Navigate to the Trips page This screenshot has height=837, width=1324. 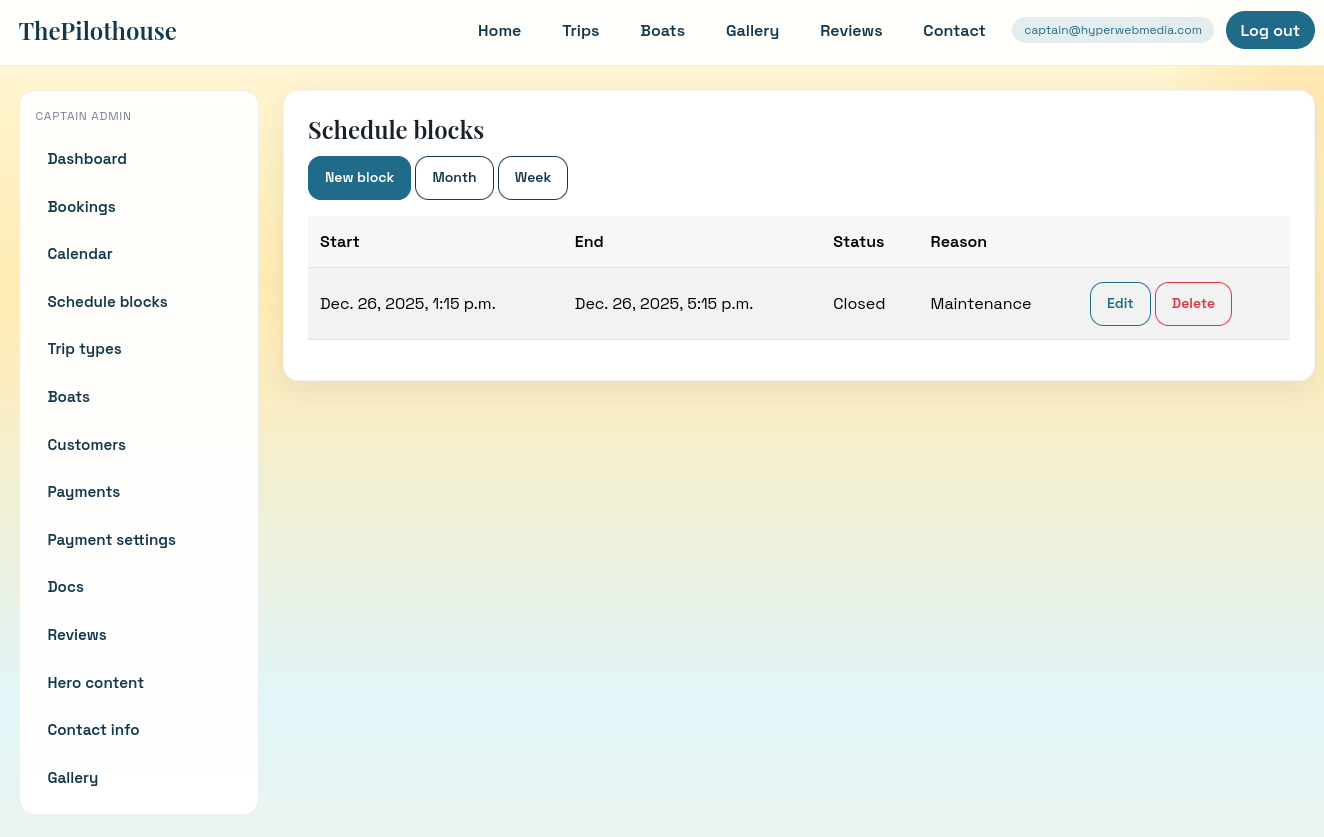click(x=580, y=31)
